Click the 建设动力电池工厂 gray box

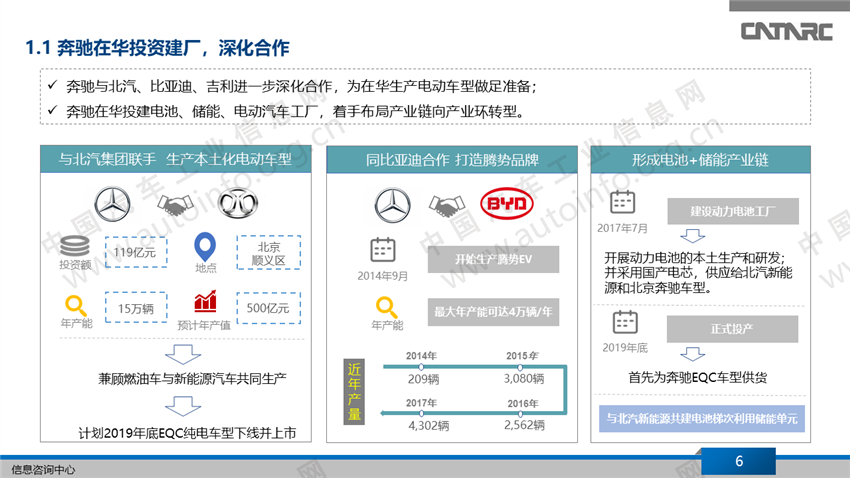(733, 211)
